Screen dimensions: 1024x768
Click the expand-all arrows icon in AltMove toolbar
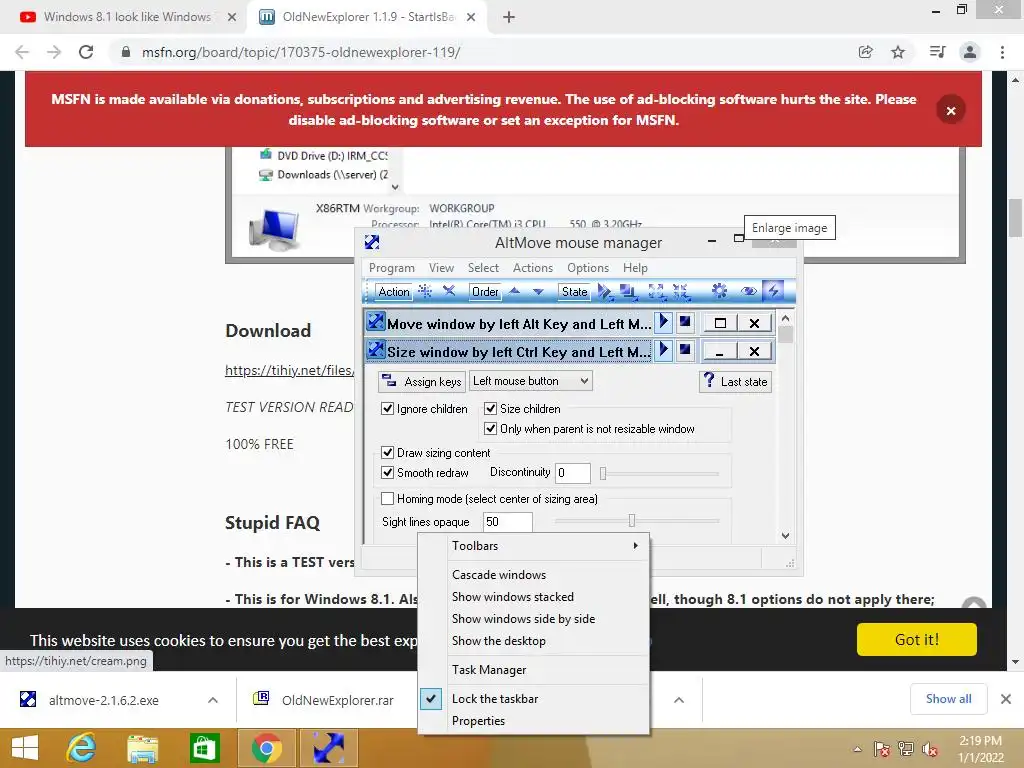pyautogui.click(x=656, y=292)
